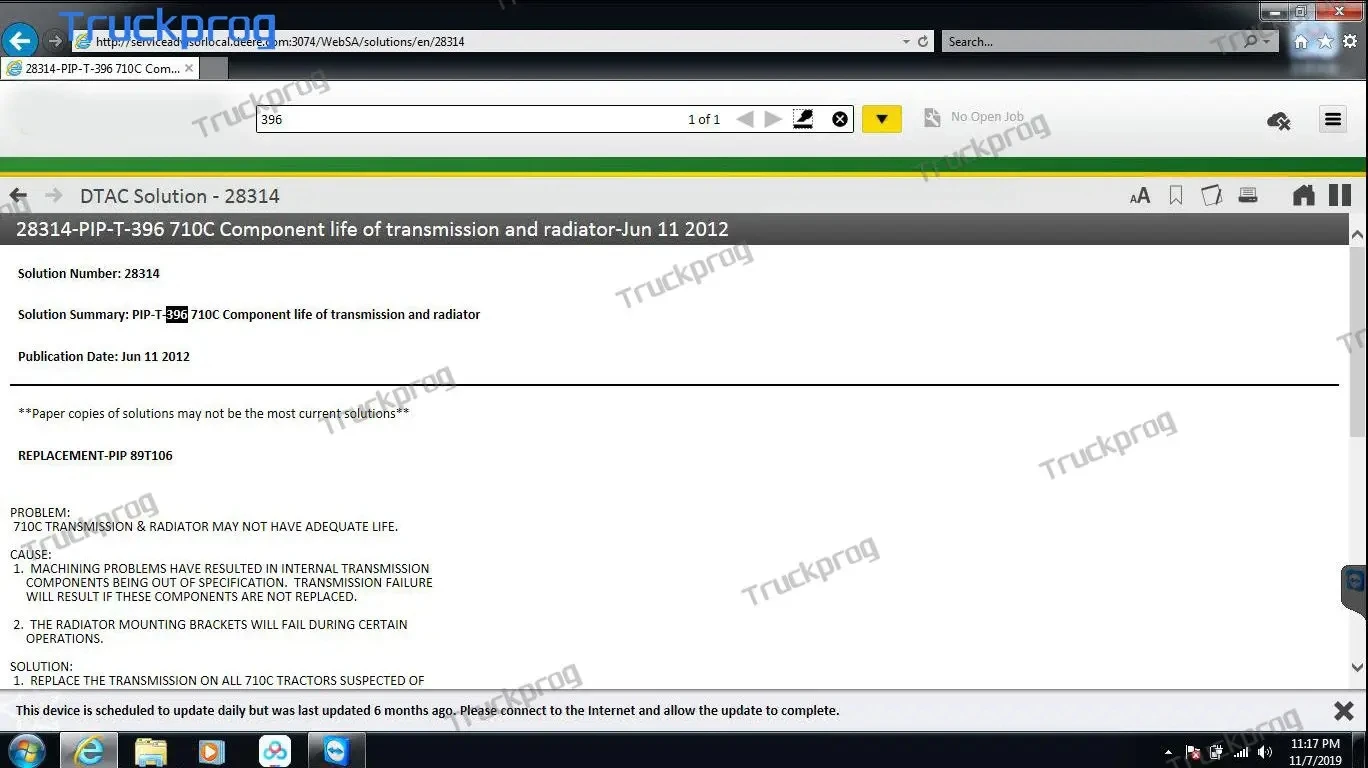Click the font size (AA) icon
Image resolution: width=1368 pixels, height=768 pixels.
pyautogui.click(x=1139, y=196)
